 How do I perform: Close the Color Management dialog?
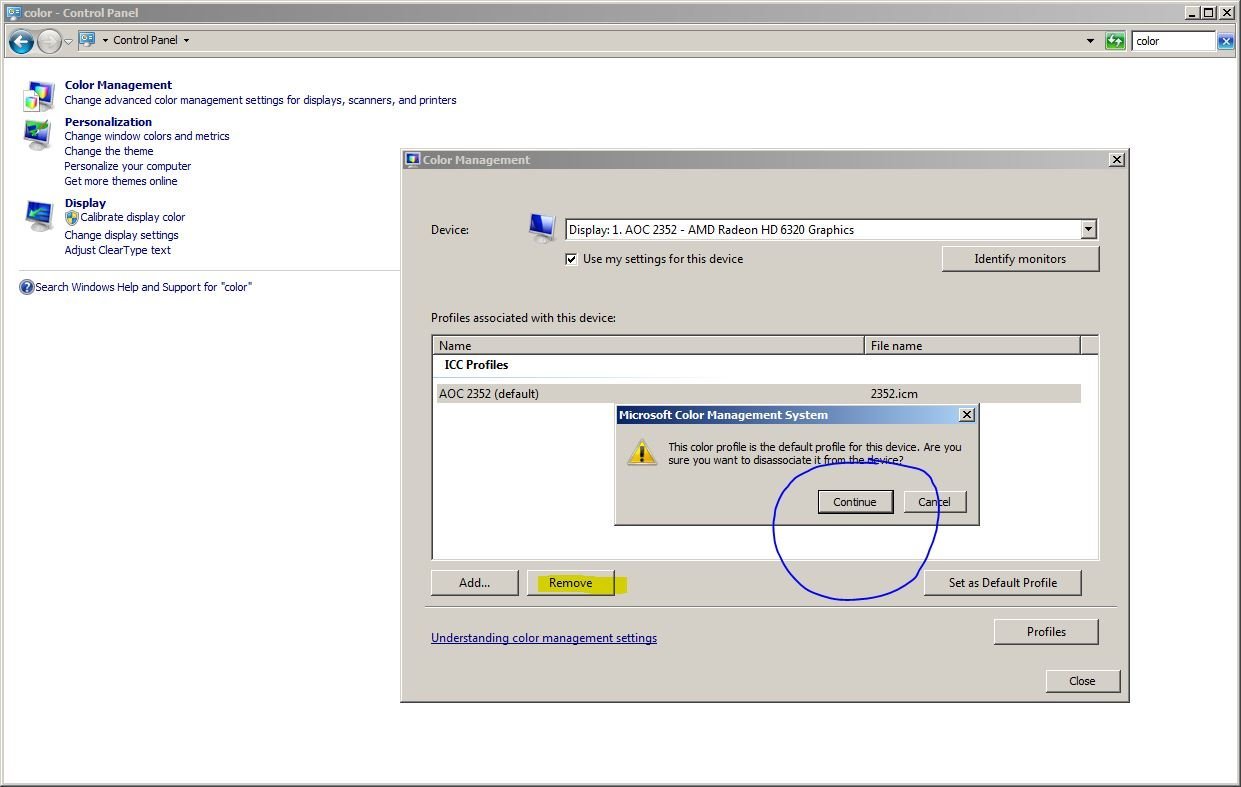(x=1117, y=160)
